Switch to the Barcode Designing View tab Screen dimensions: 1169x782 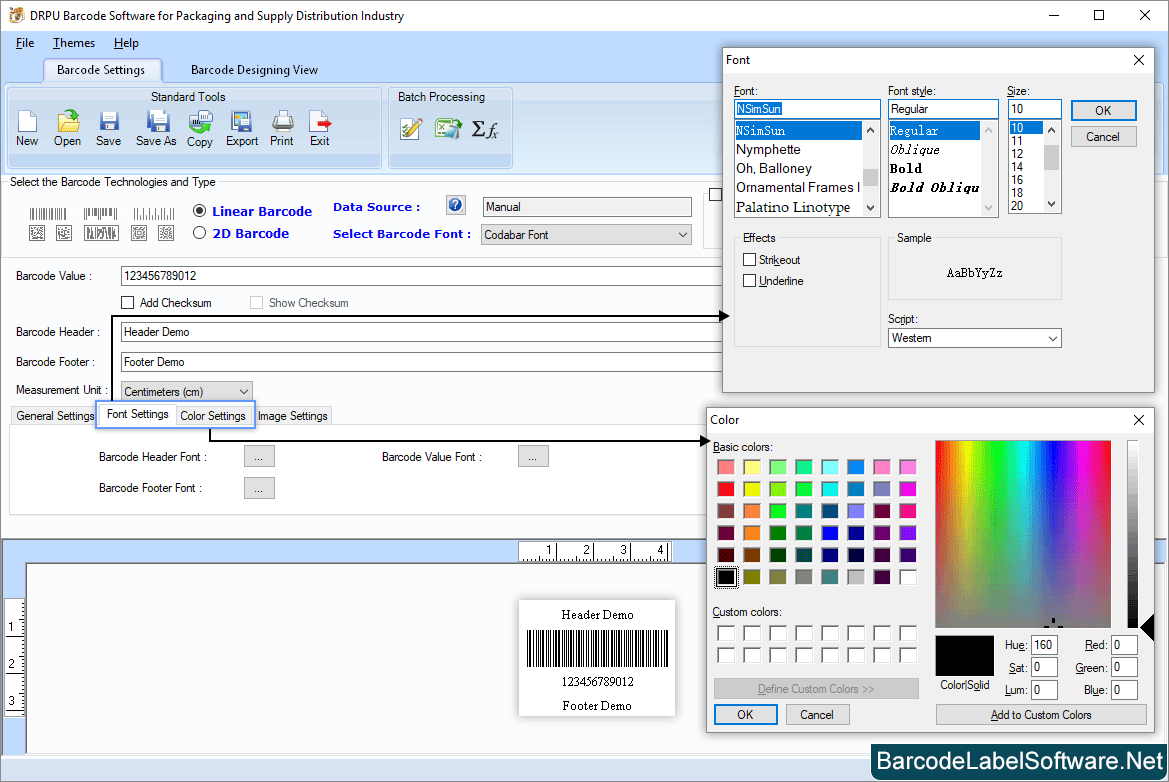tap(252, 70)
